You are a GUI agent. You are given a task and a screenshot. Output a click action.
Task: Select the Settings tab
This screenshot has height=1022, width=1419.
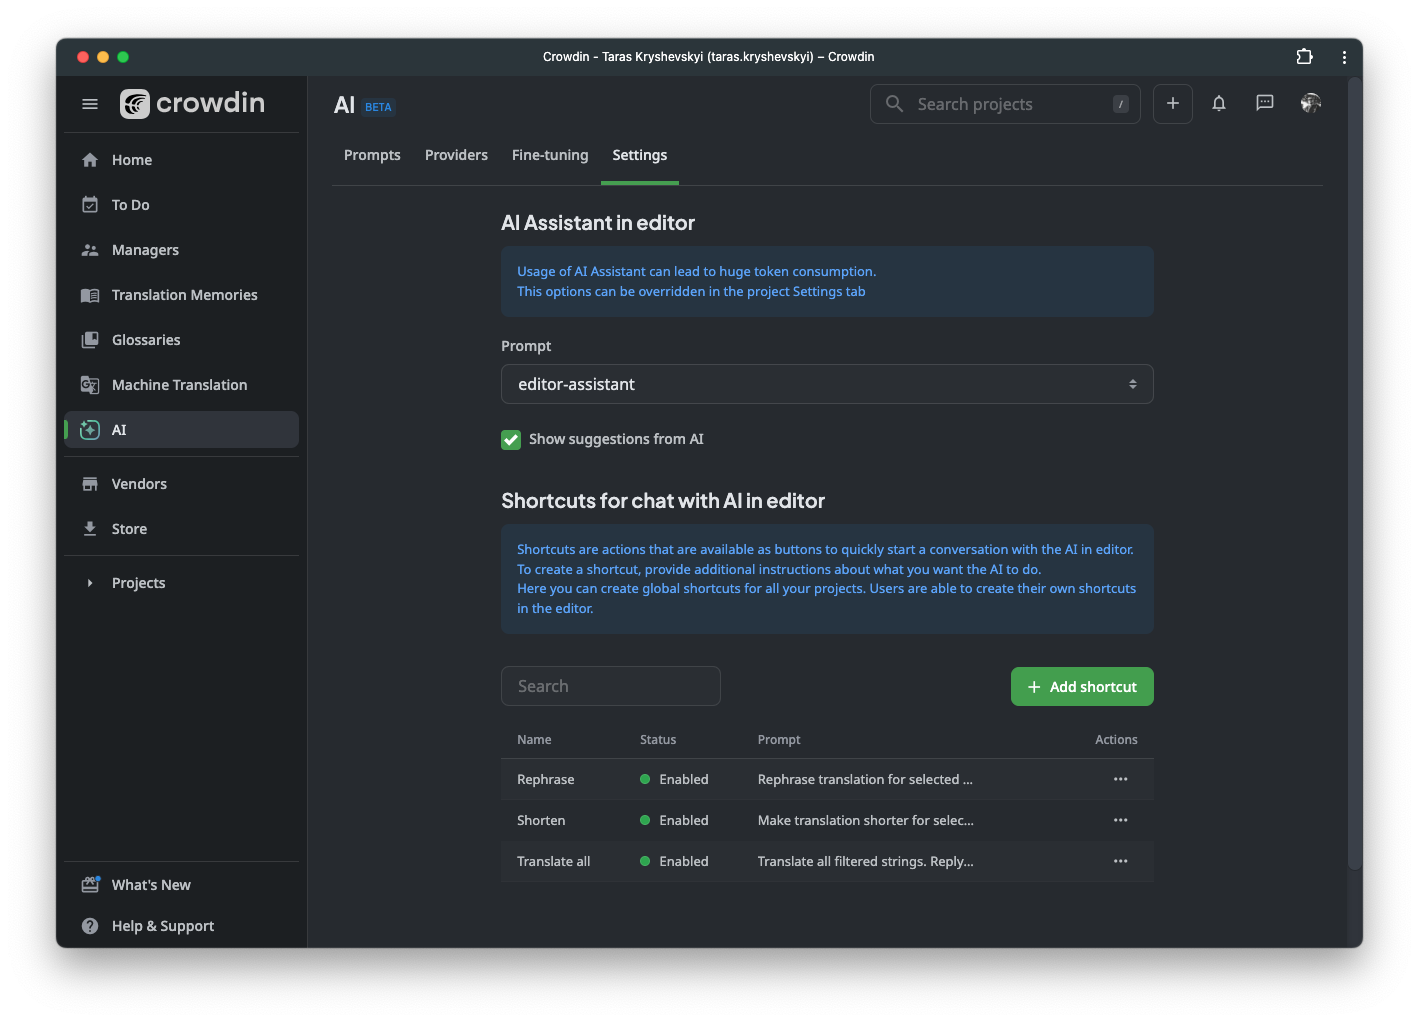coord(640,155)
